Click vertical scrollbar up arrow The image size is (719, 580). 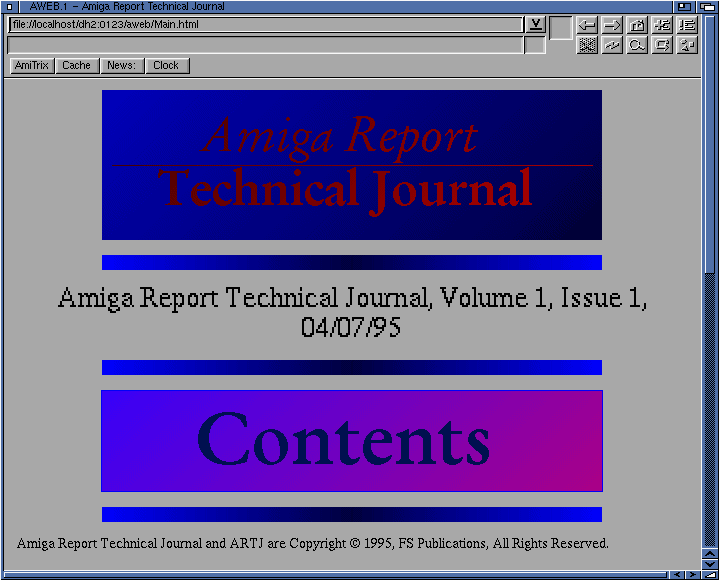710,554
